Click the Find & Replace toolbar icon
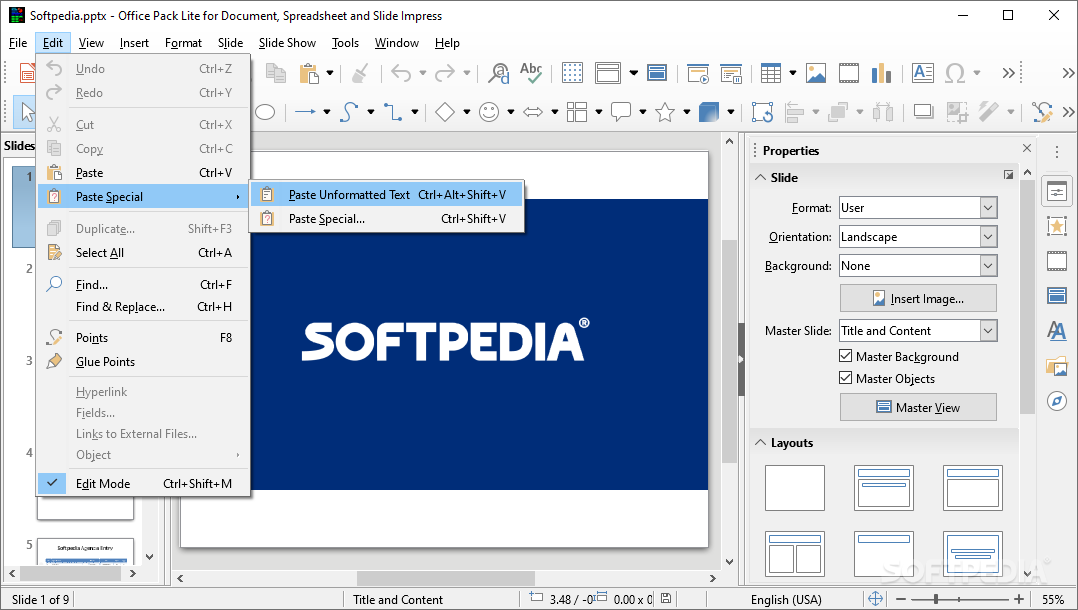The height and width of the screenshot is (610, 1078). coord(498,72)
